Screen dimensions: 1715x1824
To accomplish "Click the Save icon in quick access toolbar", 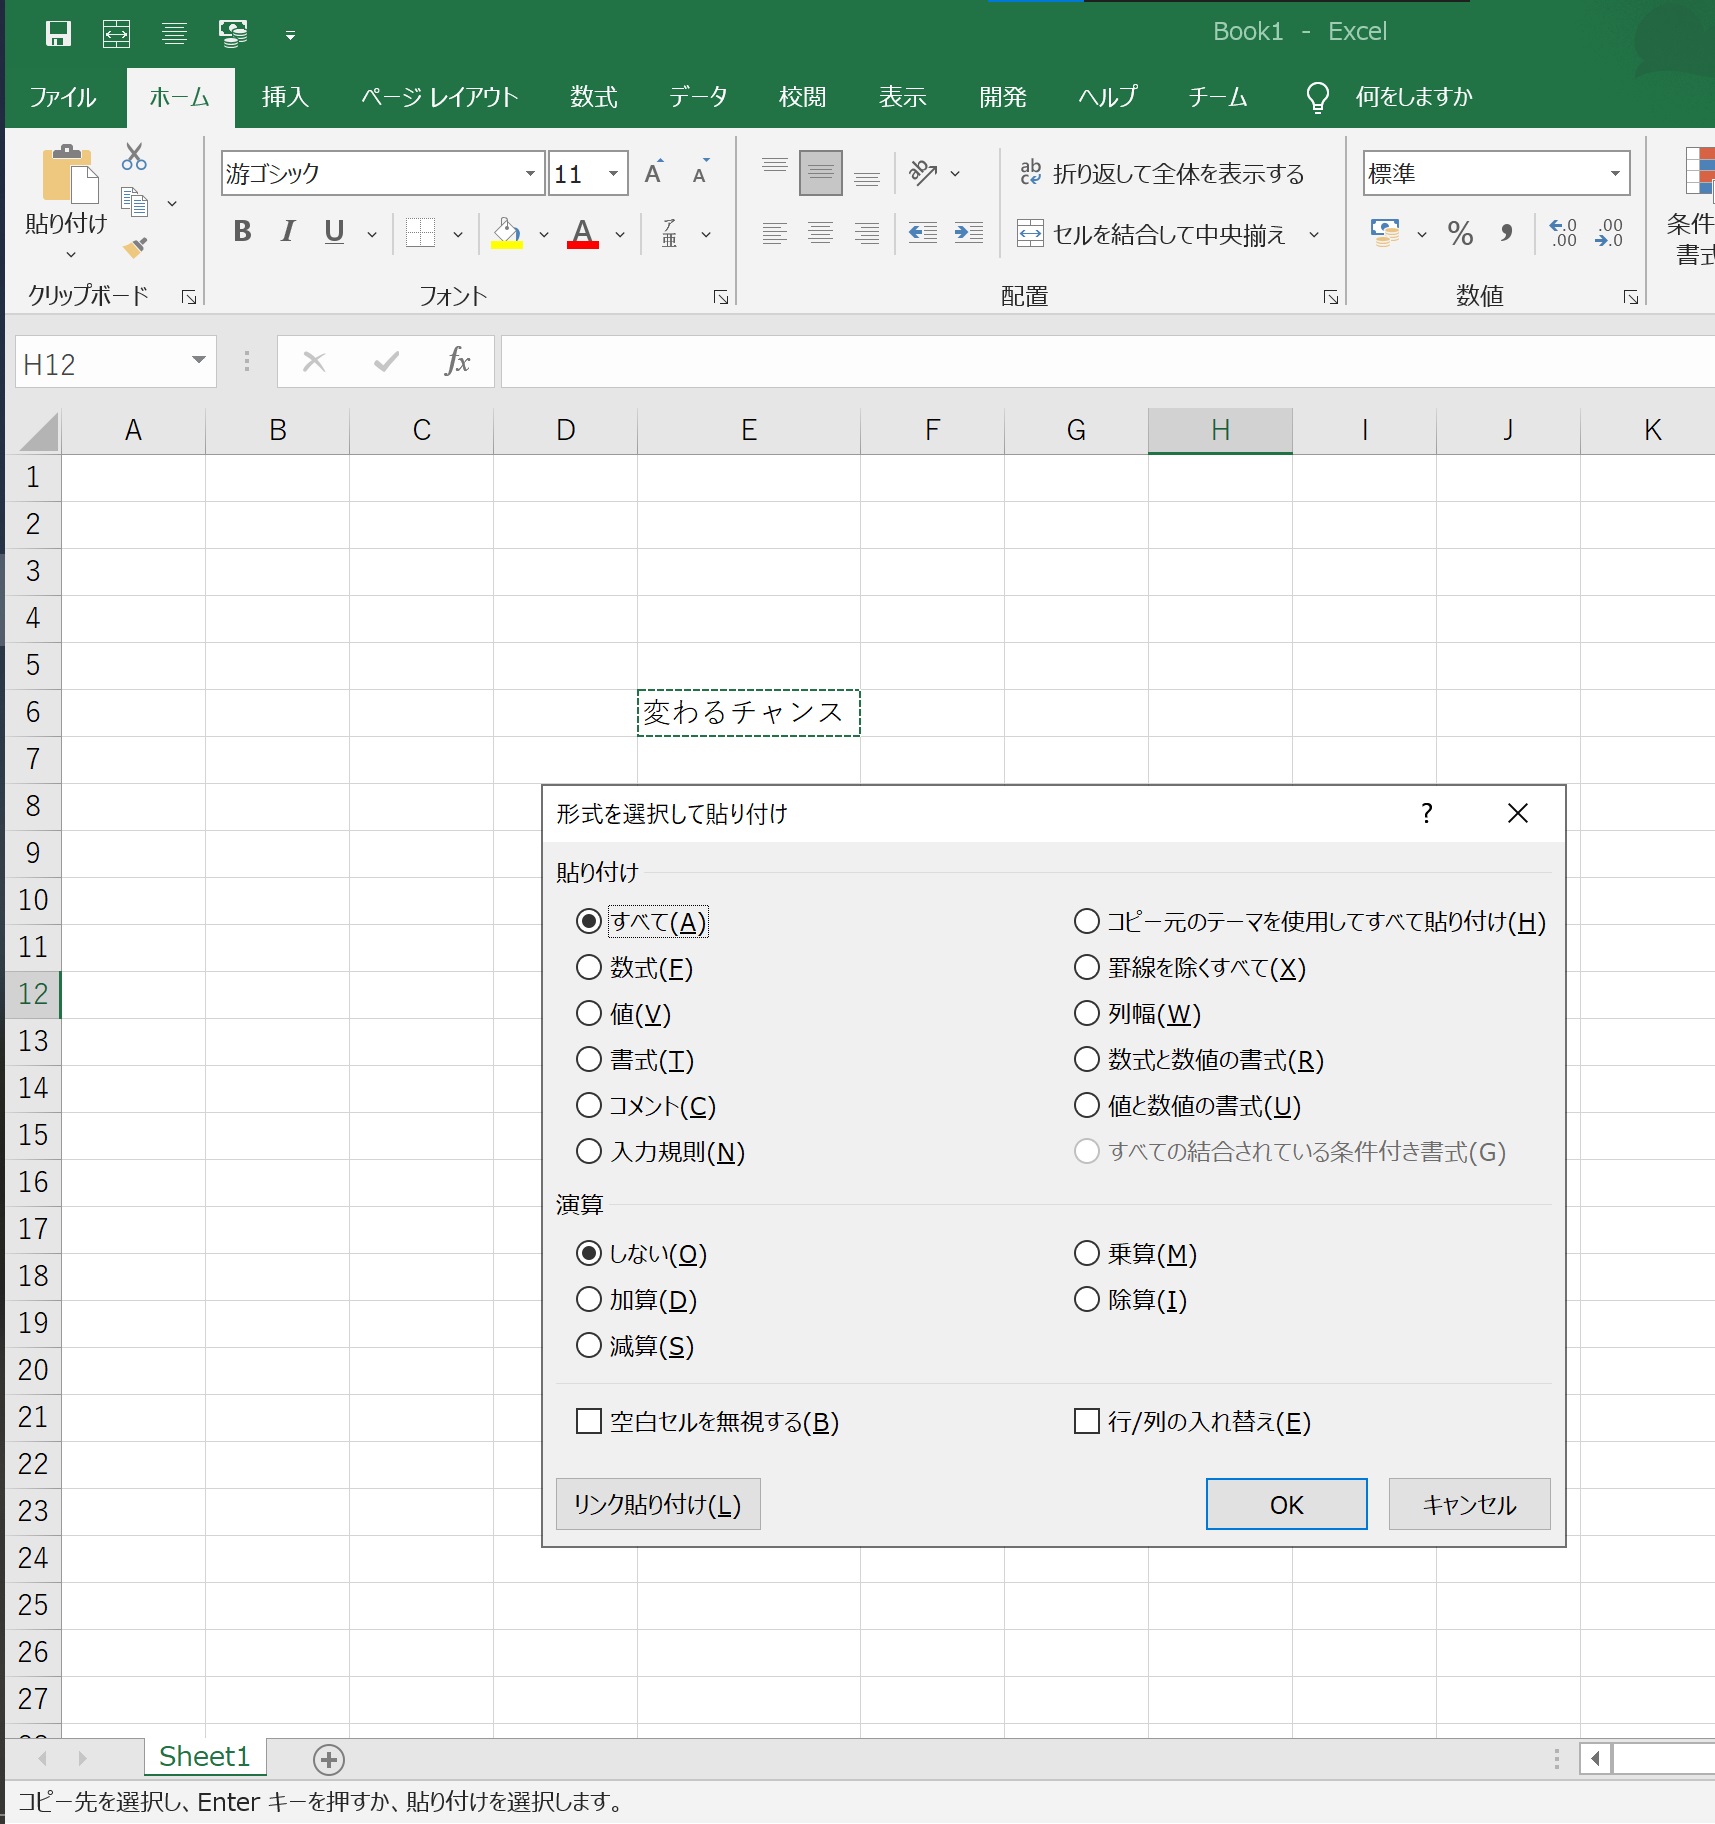I will click(x=59, y=34).
